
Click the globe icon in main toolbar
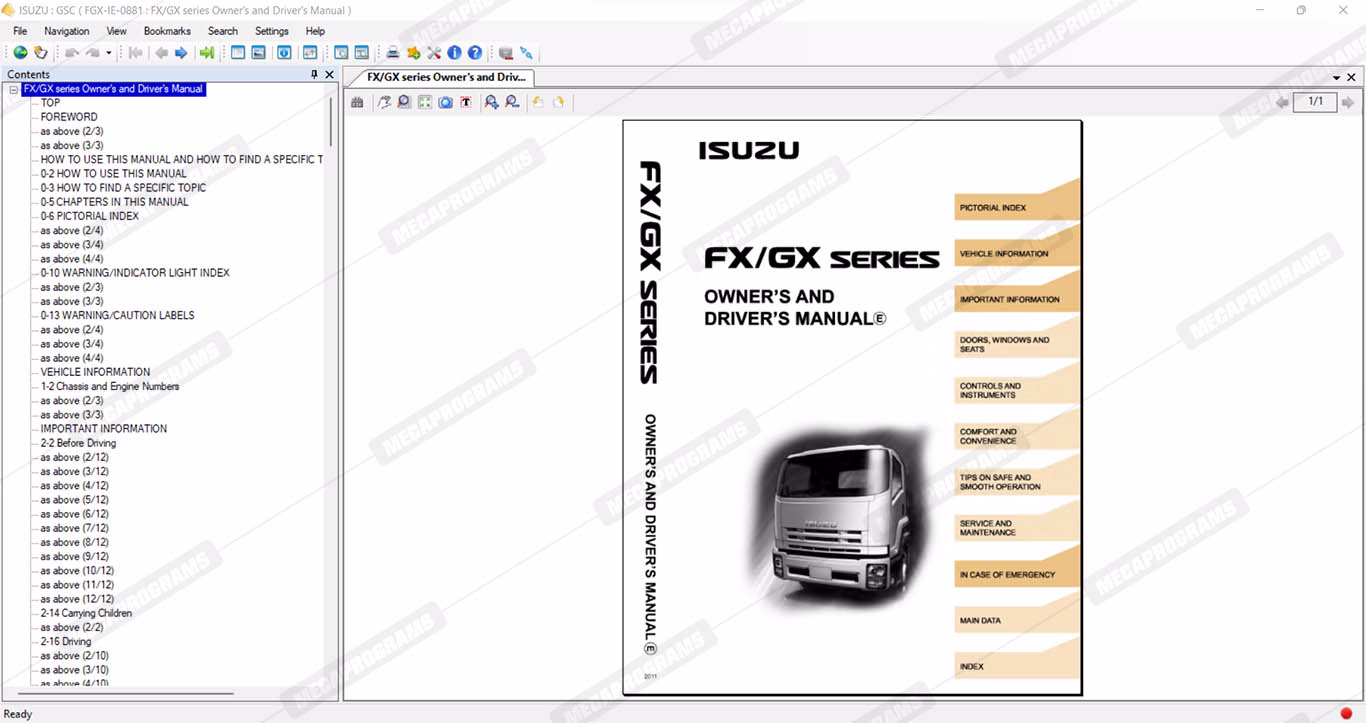click(20, 53)
